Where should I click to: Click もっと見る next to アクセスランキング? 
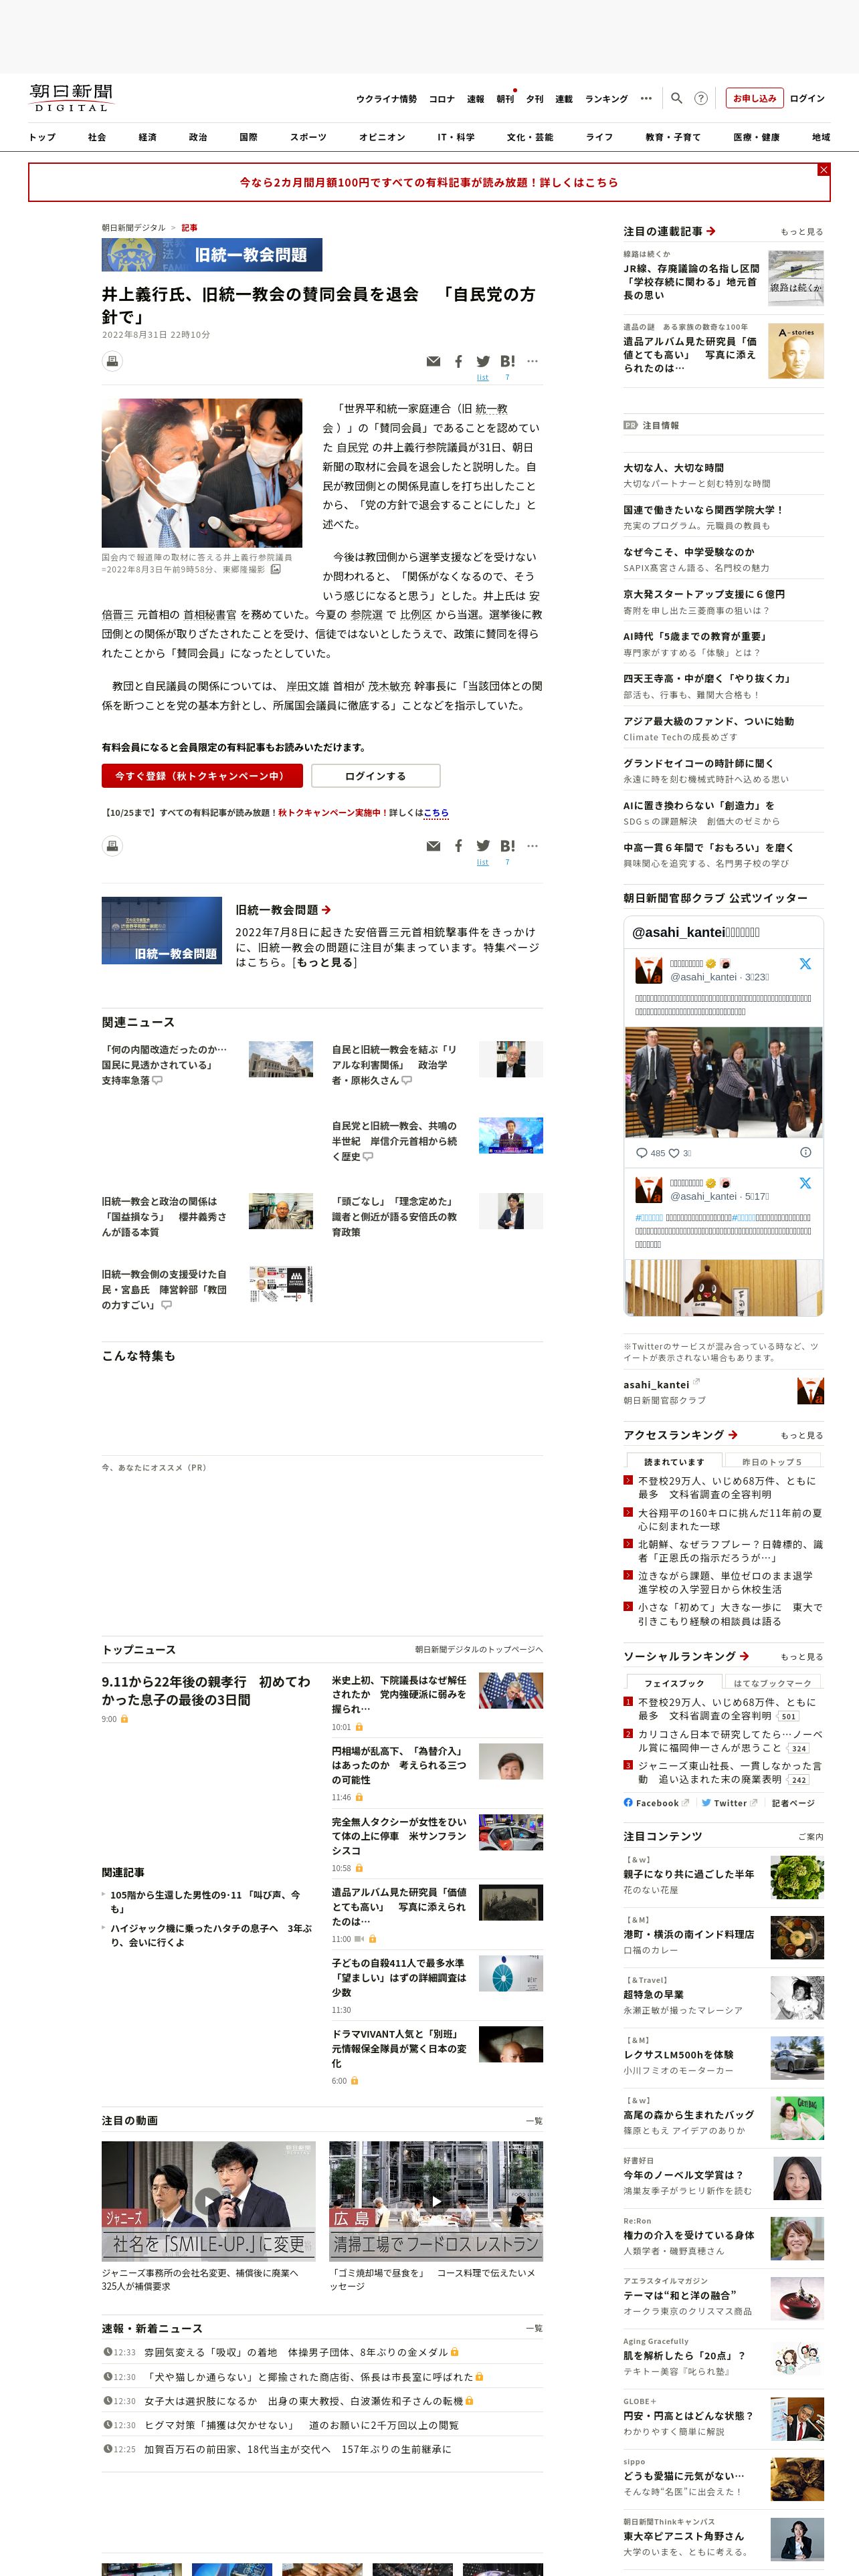(x=802, y=1435)
